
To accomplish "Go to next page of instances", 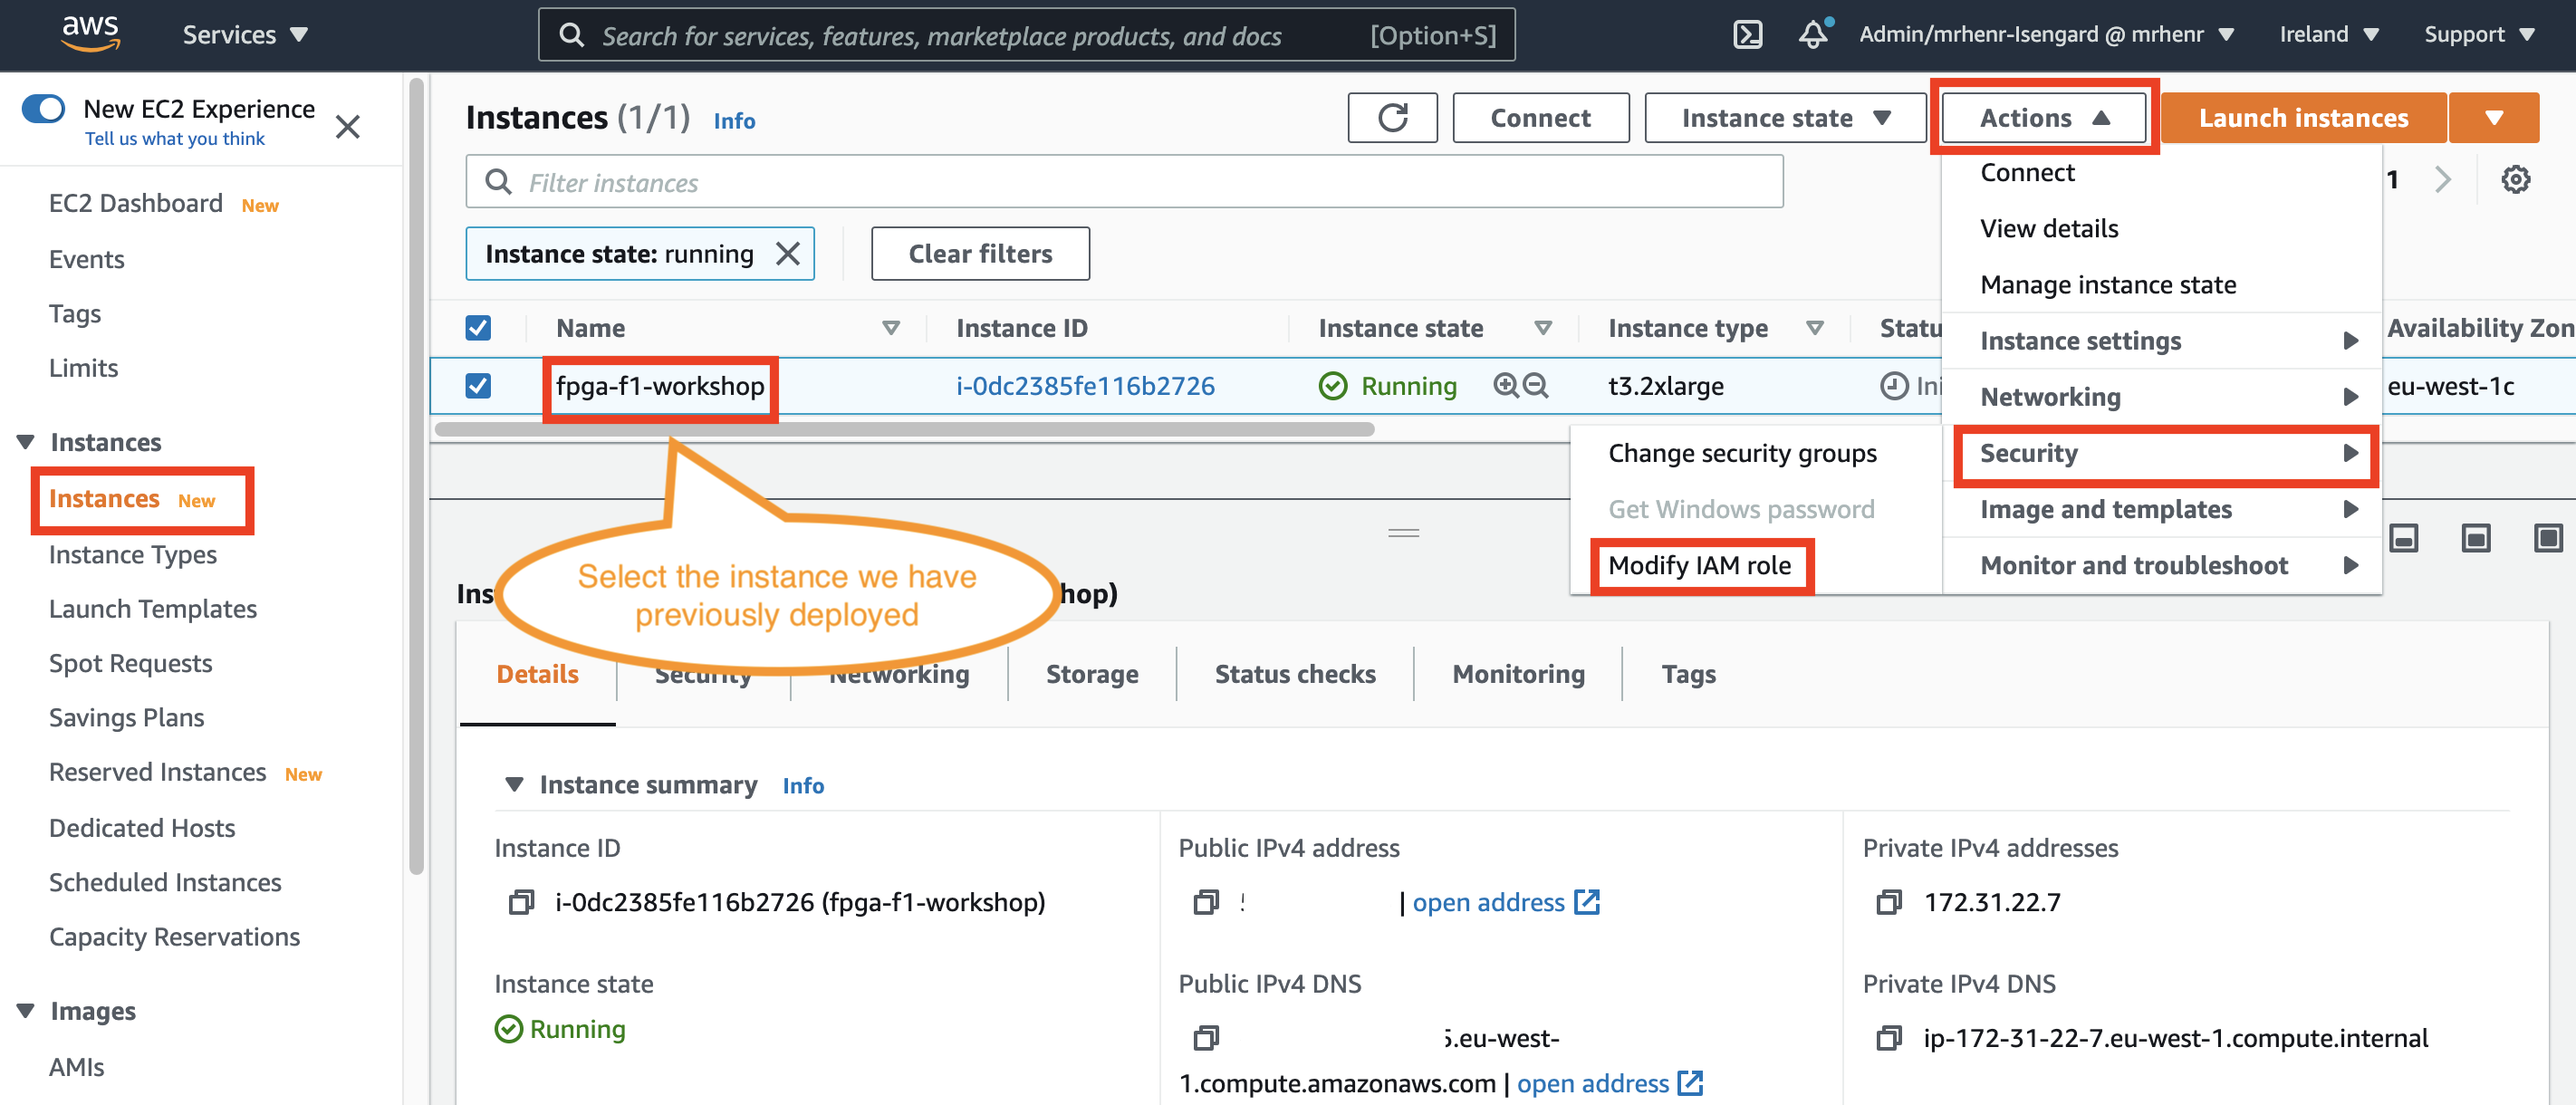I will 2443,180.
